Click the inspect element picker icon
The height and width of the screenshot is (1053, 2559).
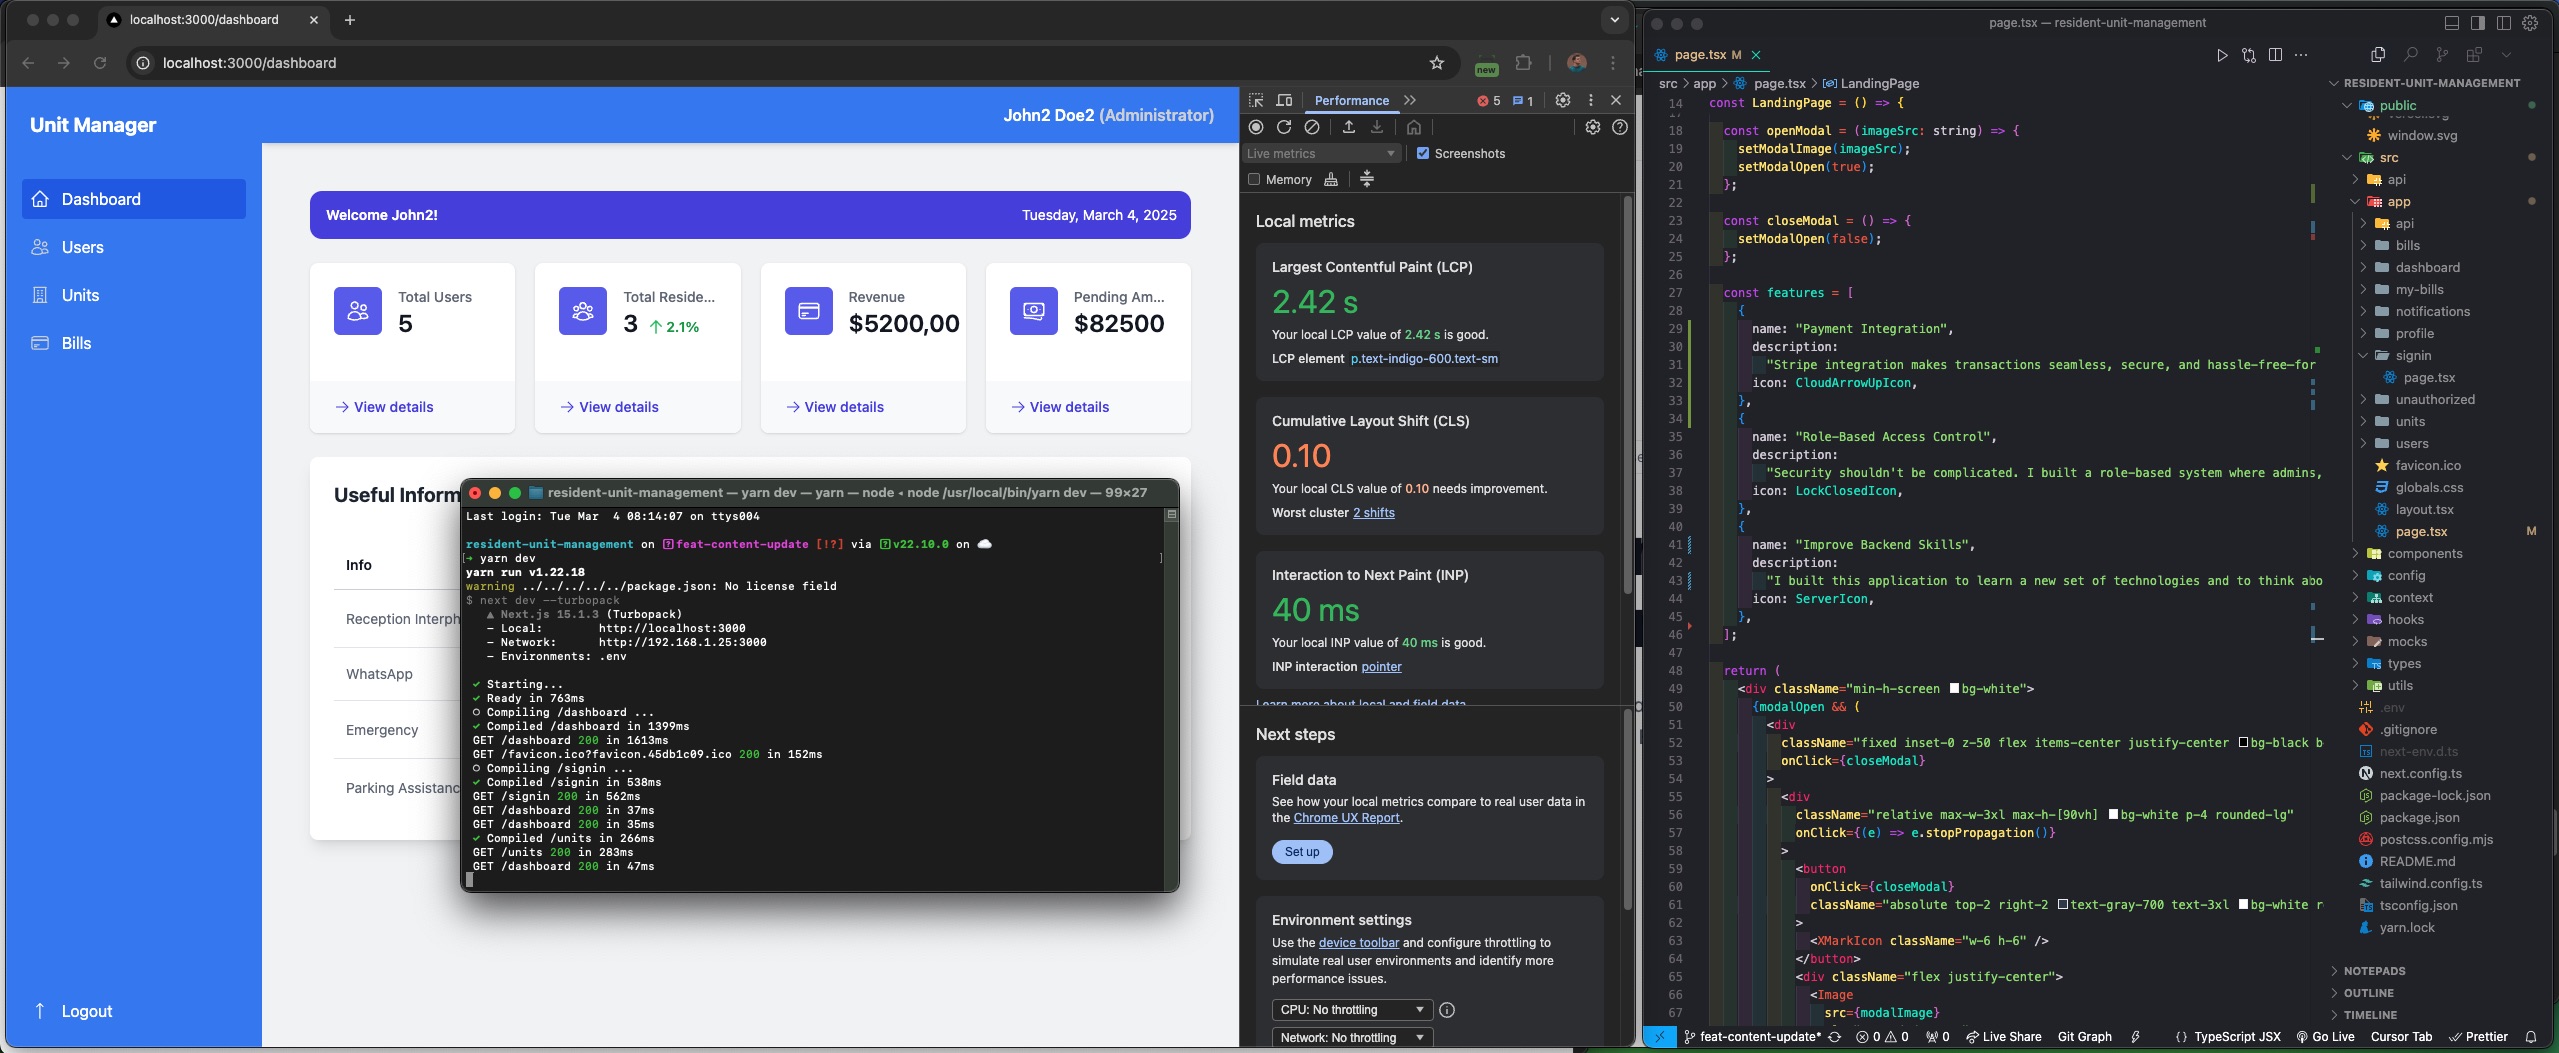(x=1256, y=100)
